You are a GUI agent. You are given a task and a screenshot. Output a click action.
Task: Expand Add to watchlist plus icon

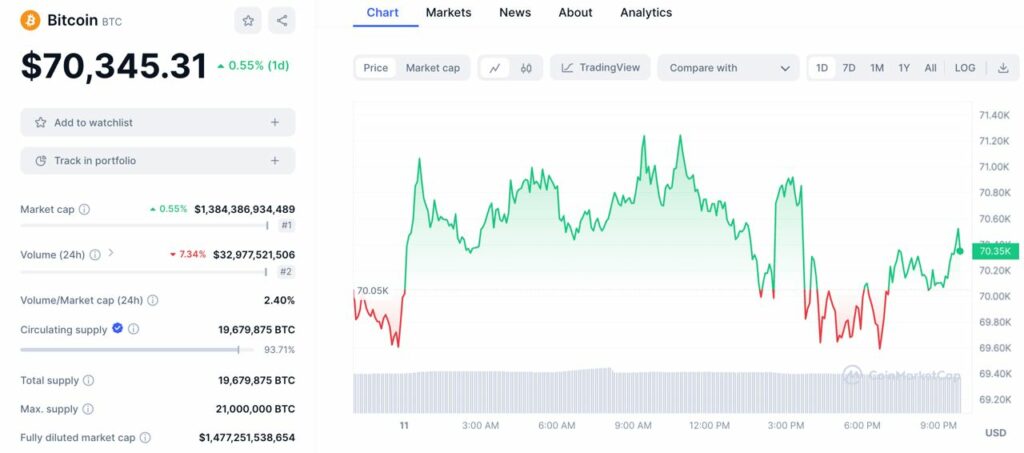275,122
